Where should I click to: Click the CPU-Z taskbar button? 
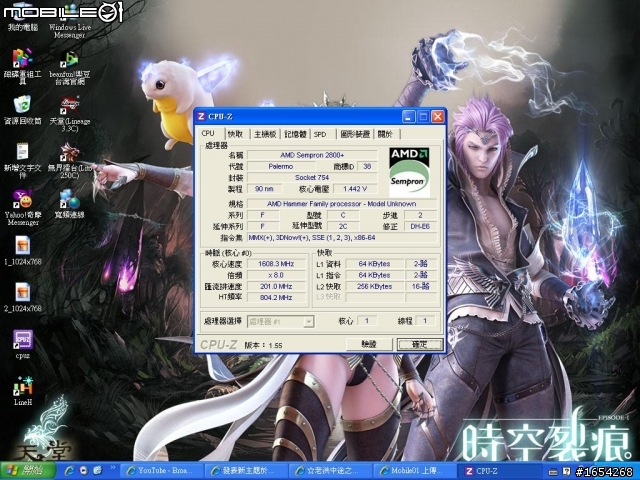[x=499, y=471]
